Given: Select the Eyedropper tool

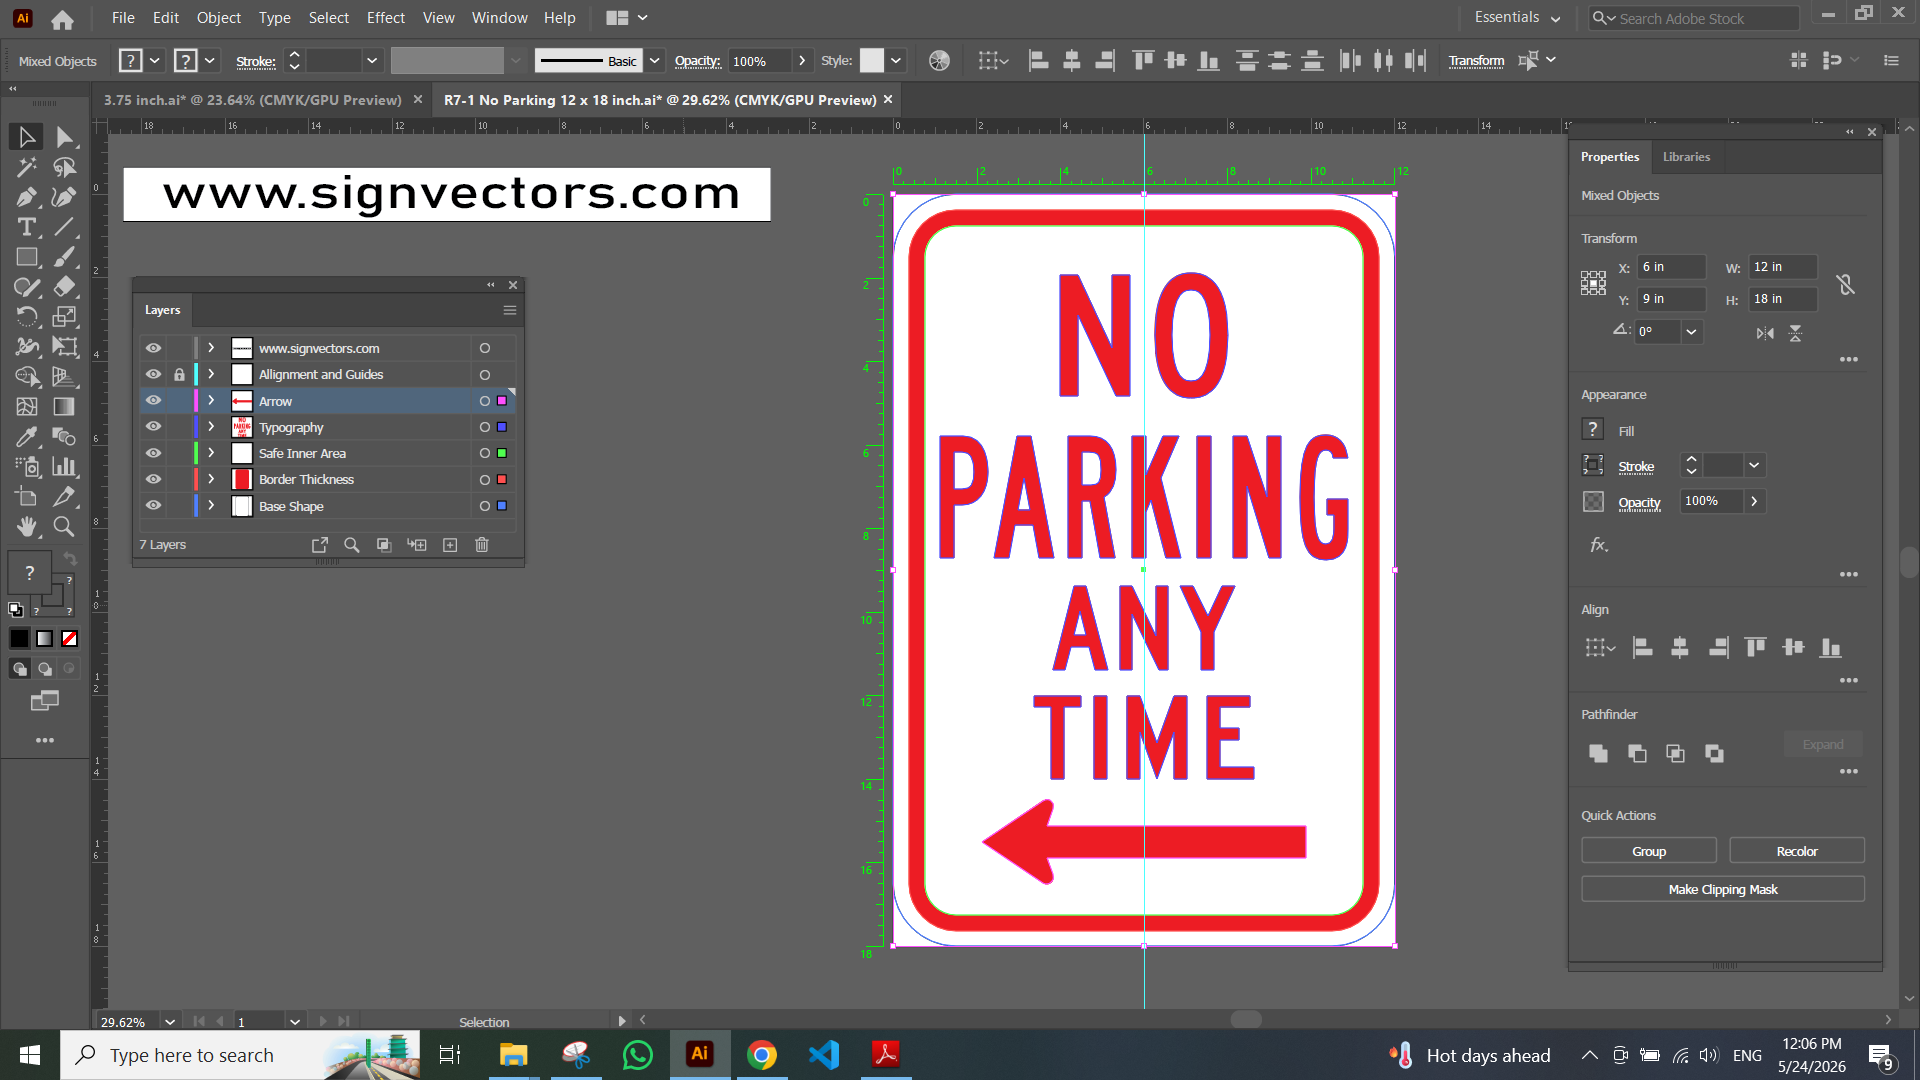Looking at the screenshot, I should point(27,437).
